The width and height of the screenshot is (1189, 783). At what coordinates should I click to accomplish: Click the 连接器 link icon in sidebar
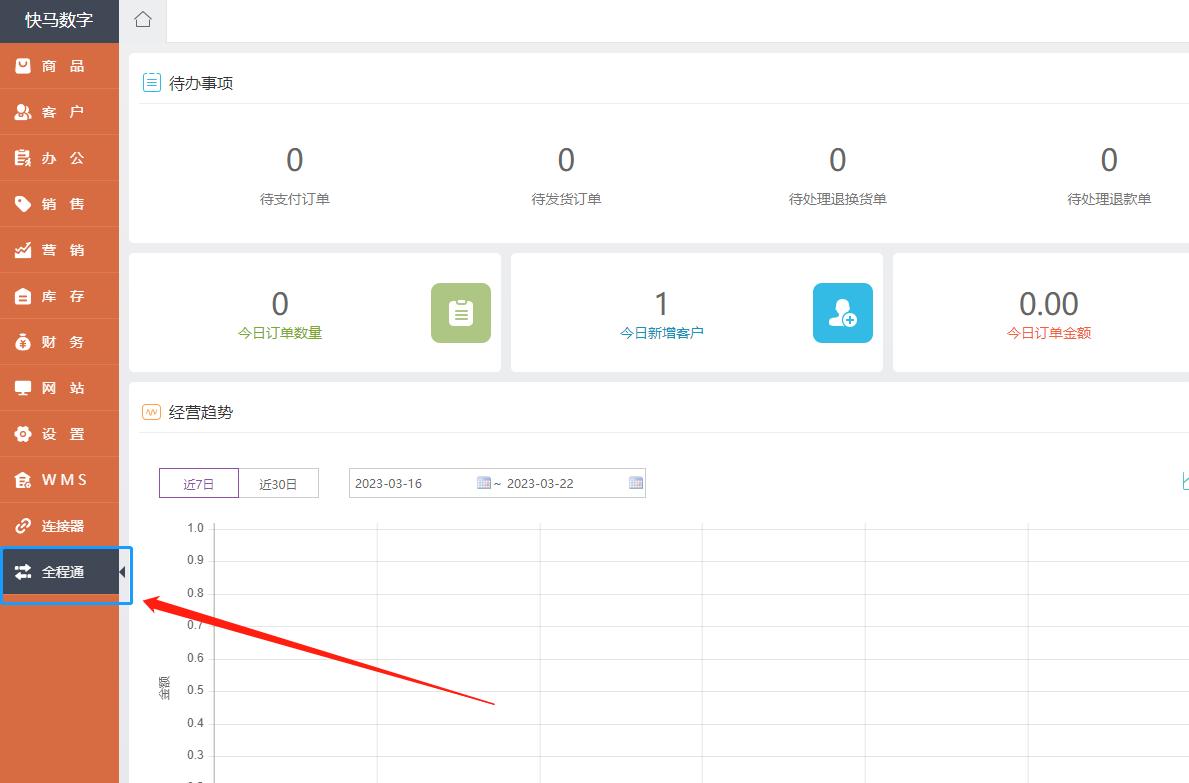click(x=24, y=526)
